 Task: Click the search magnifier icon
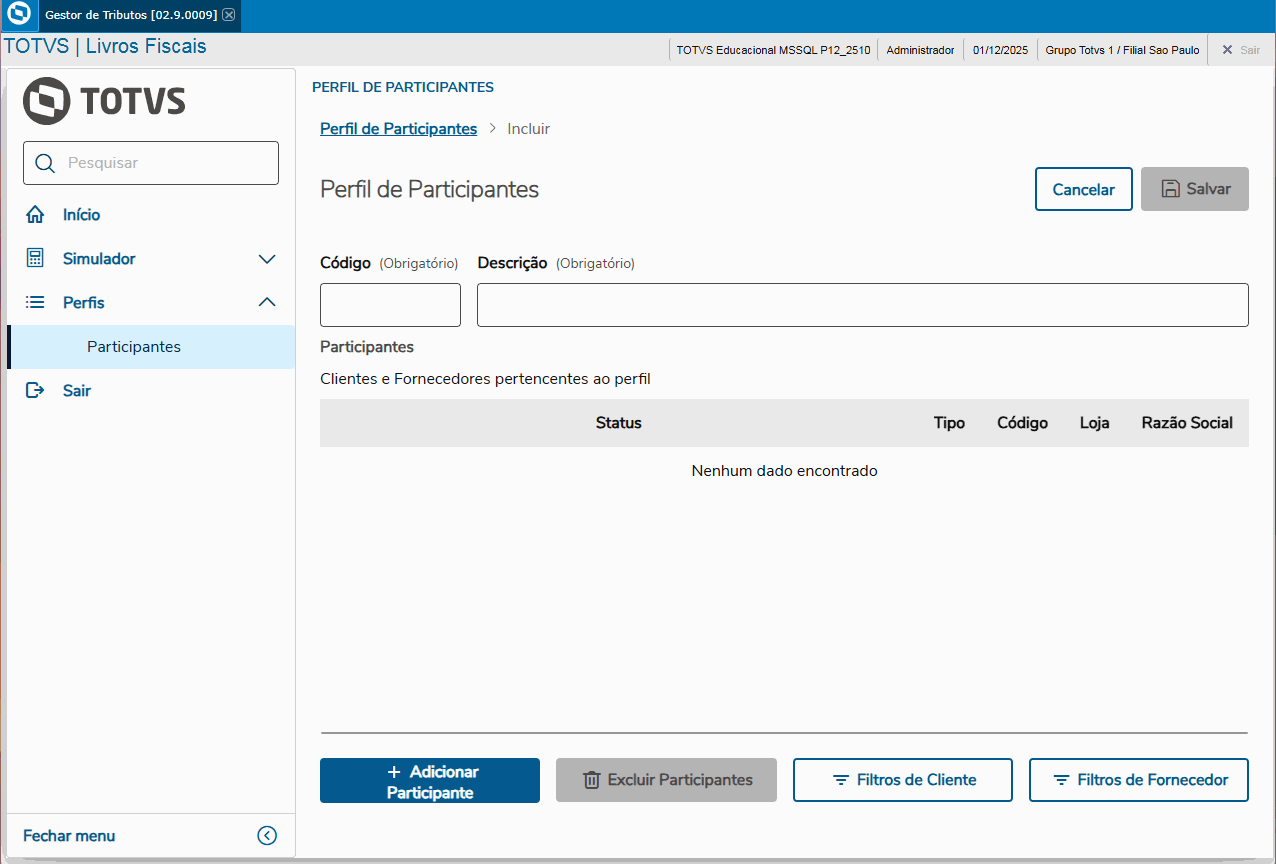pos(45,163)
